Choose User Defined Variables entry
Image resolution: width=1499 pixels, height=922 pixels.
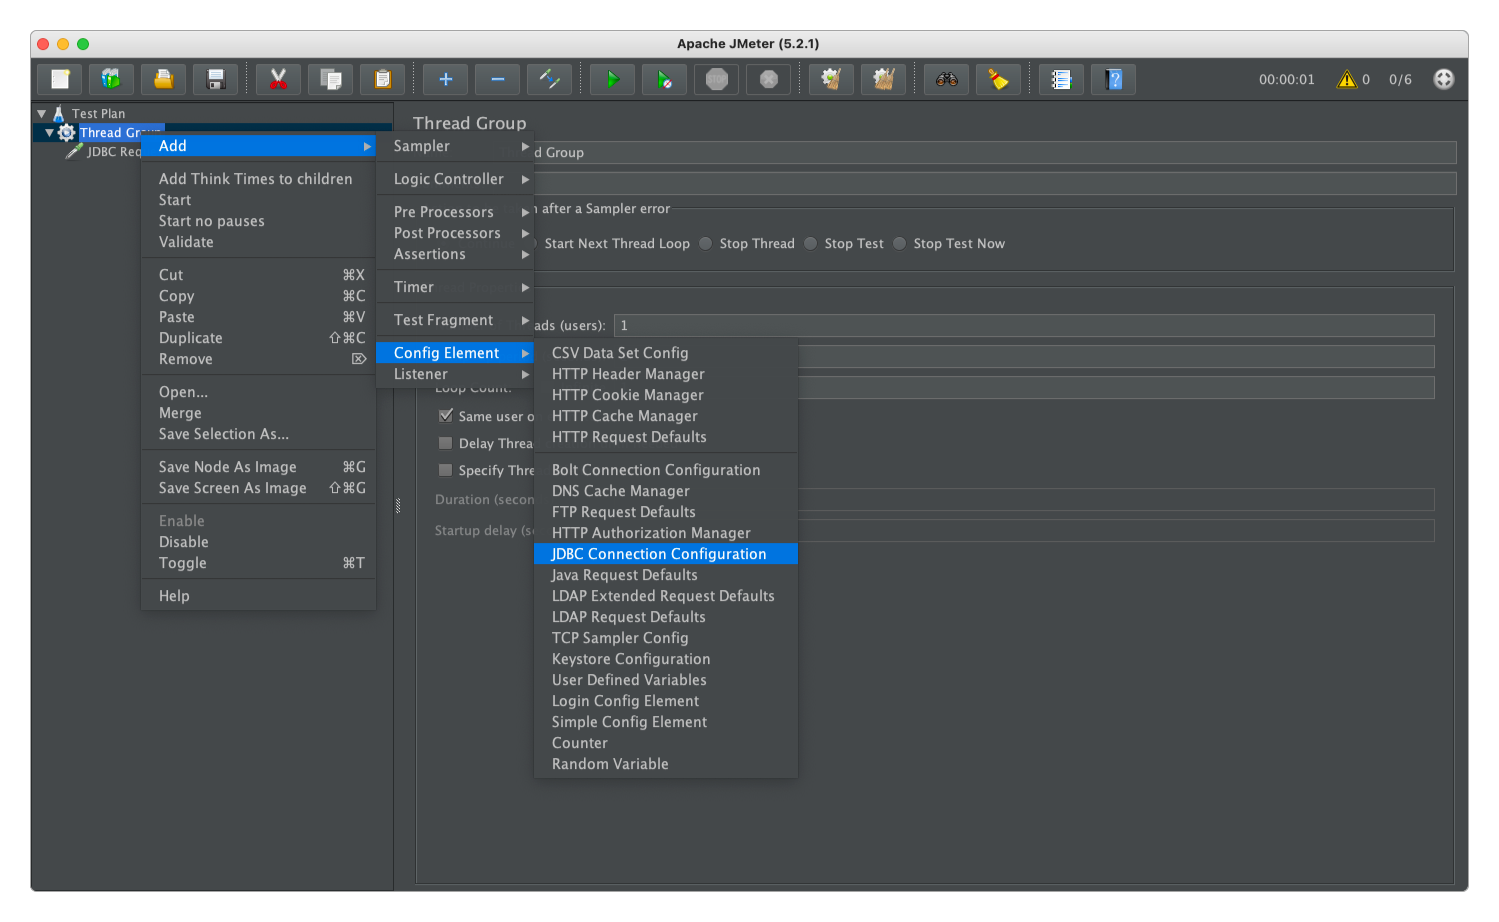[666, 680]
